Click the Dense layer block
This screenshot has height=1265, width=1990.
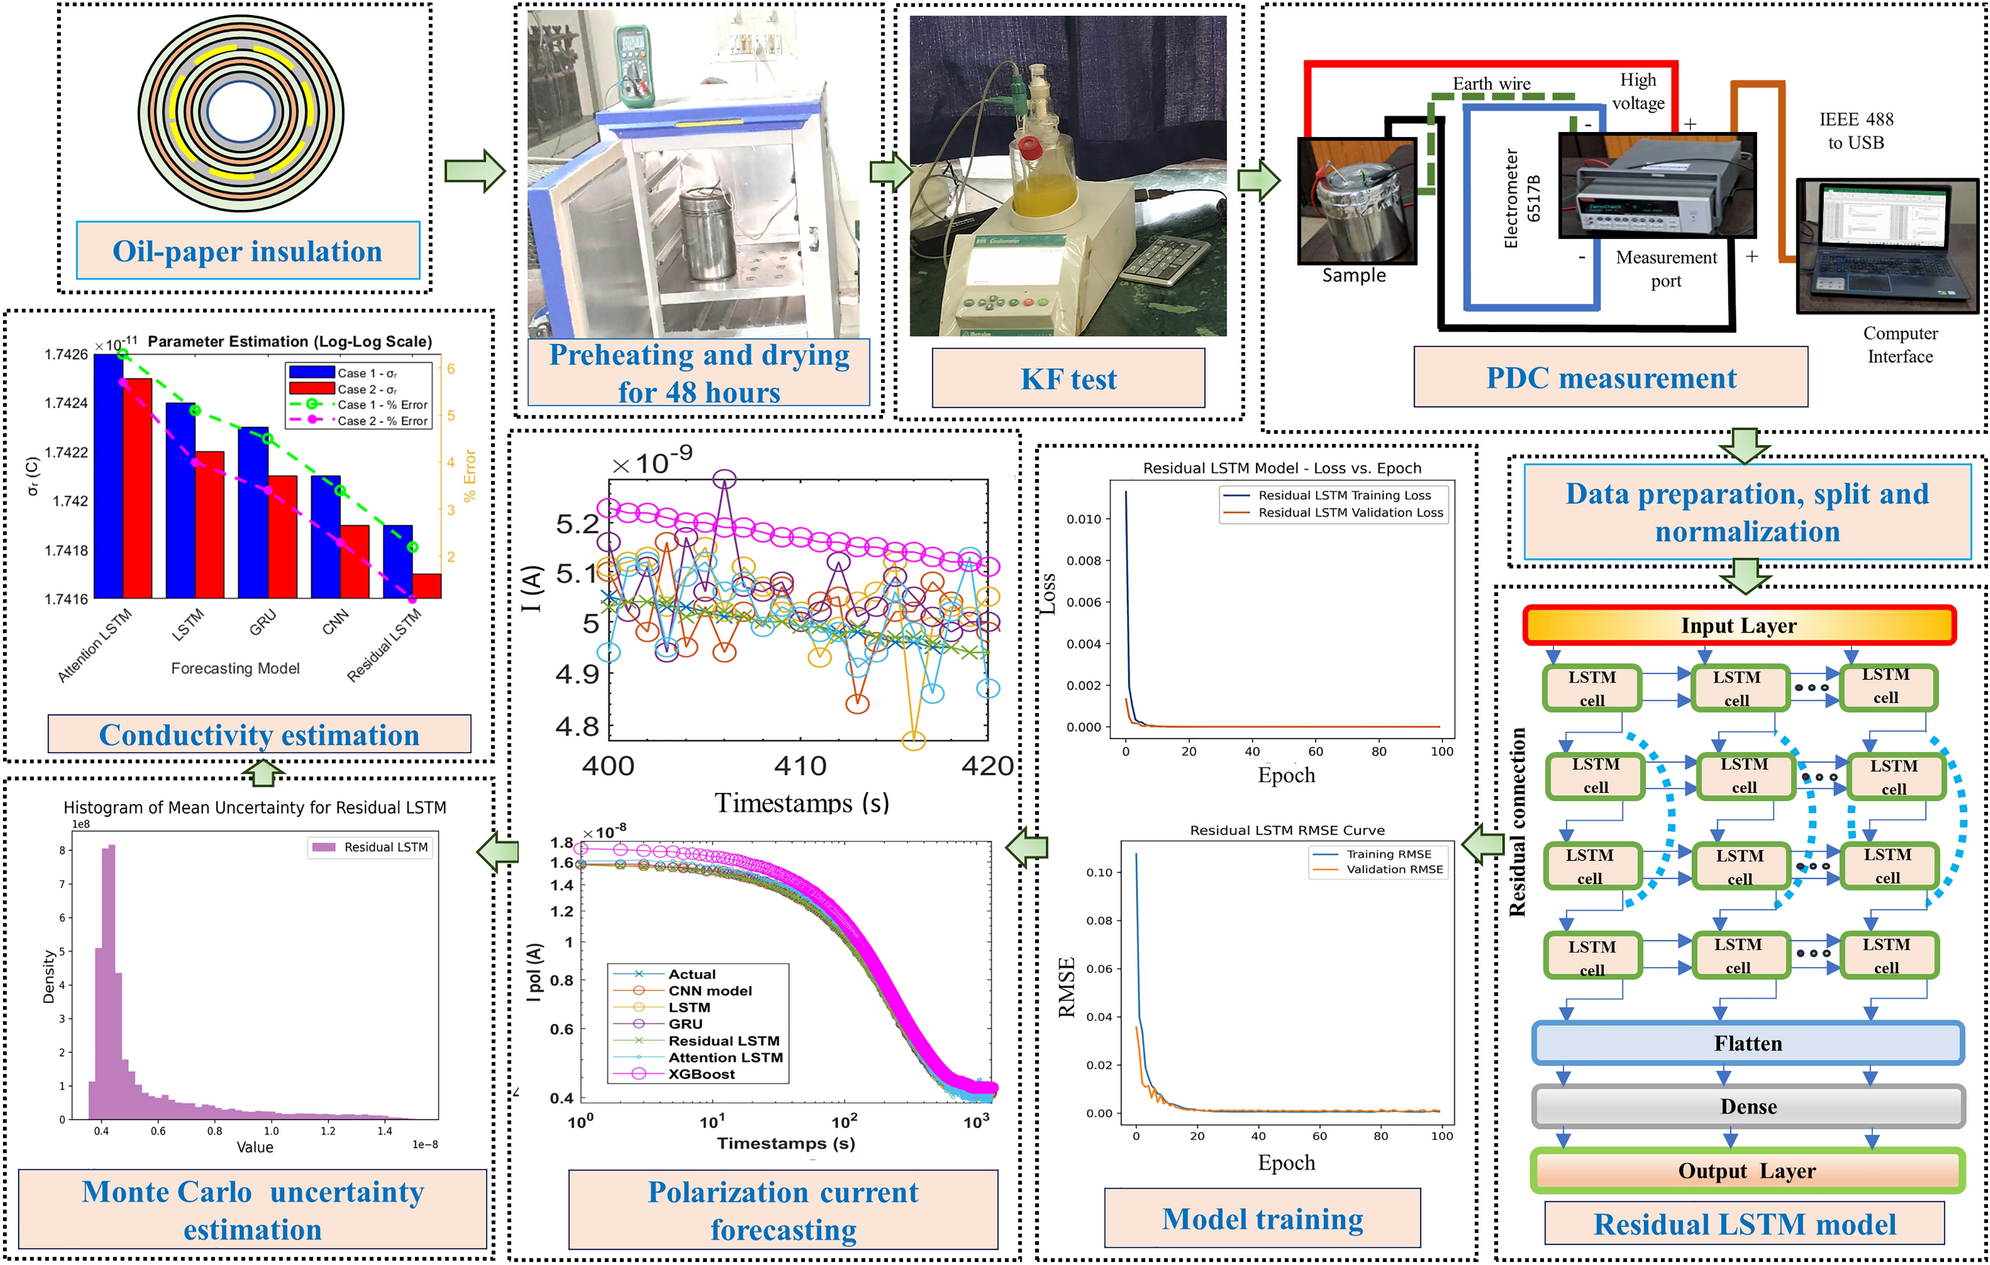tap(1747, 1106)
